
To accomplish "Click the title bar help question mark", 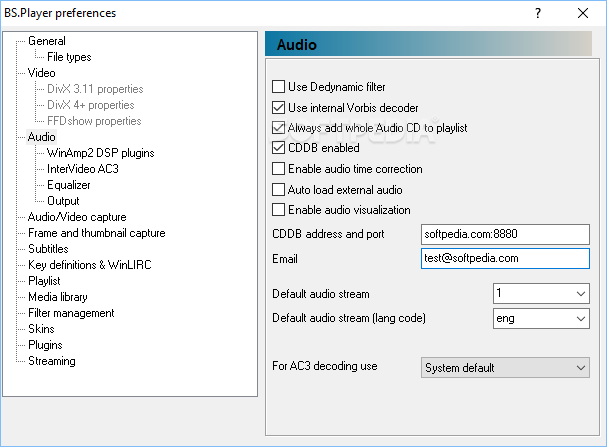I will (x=538, y=13).
